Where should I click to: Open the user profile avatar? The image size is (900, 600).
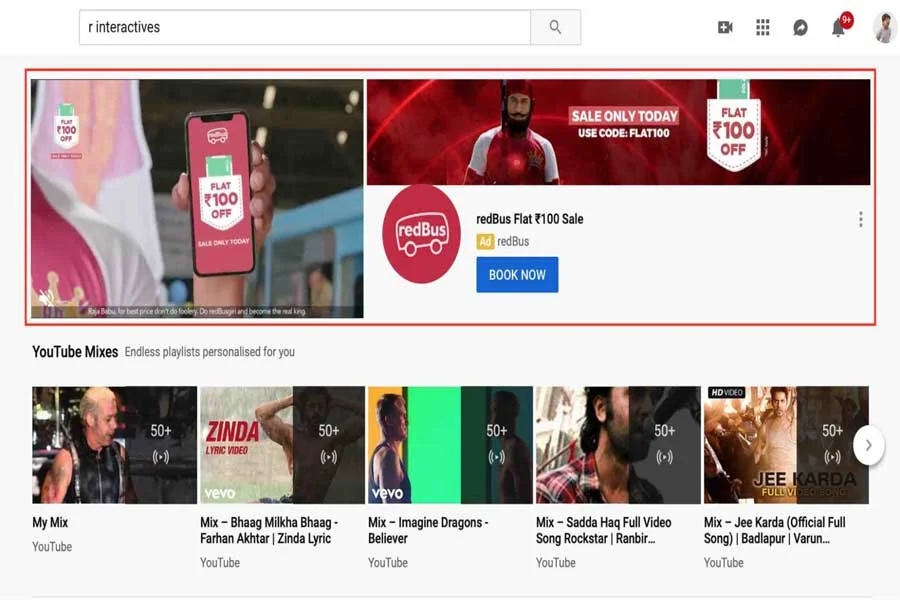884,28
